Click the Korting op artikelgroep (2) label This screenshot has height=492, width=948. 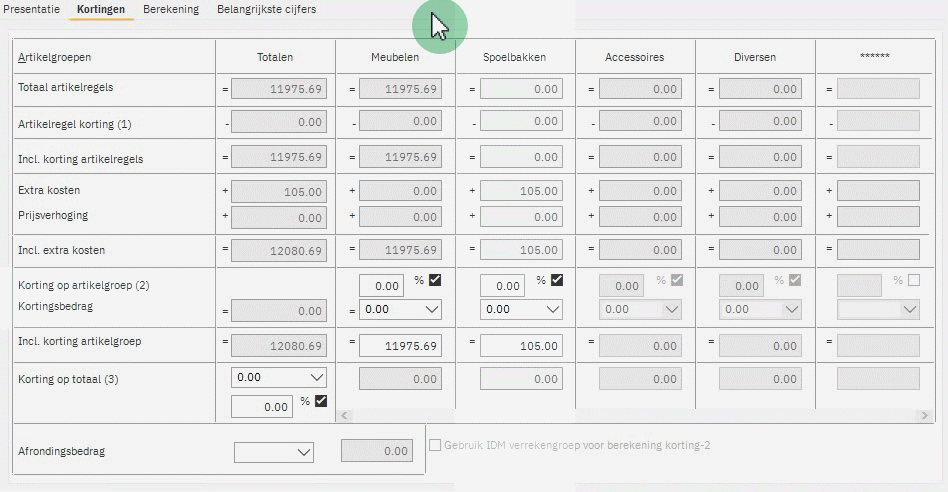tap(83, 285)
